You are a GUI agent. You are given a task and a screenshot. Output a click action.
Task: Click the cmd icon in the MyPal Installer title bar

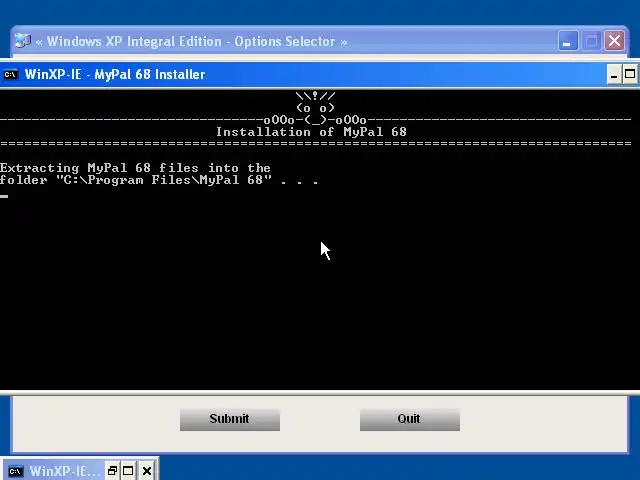pos(11,75)
